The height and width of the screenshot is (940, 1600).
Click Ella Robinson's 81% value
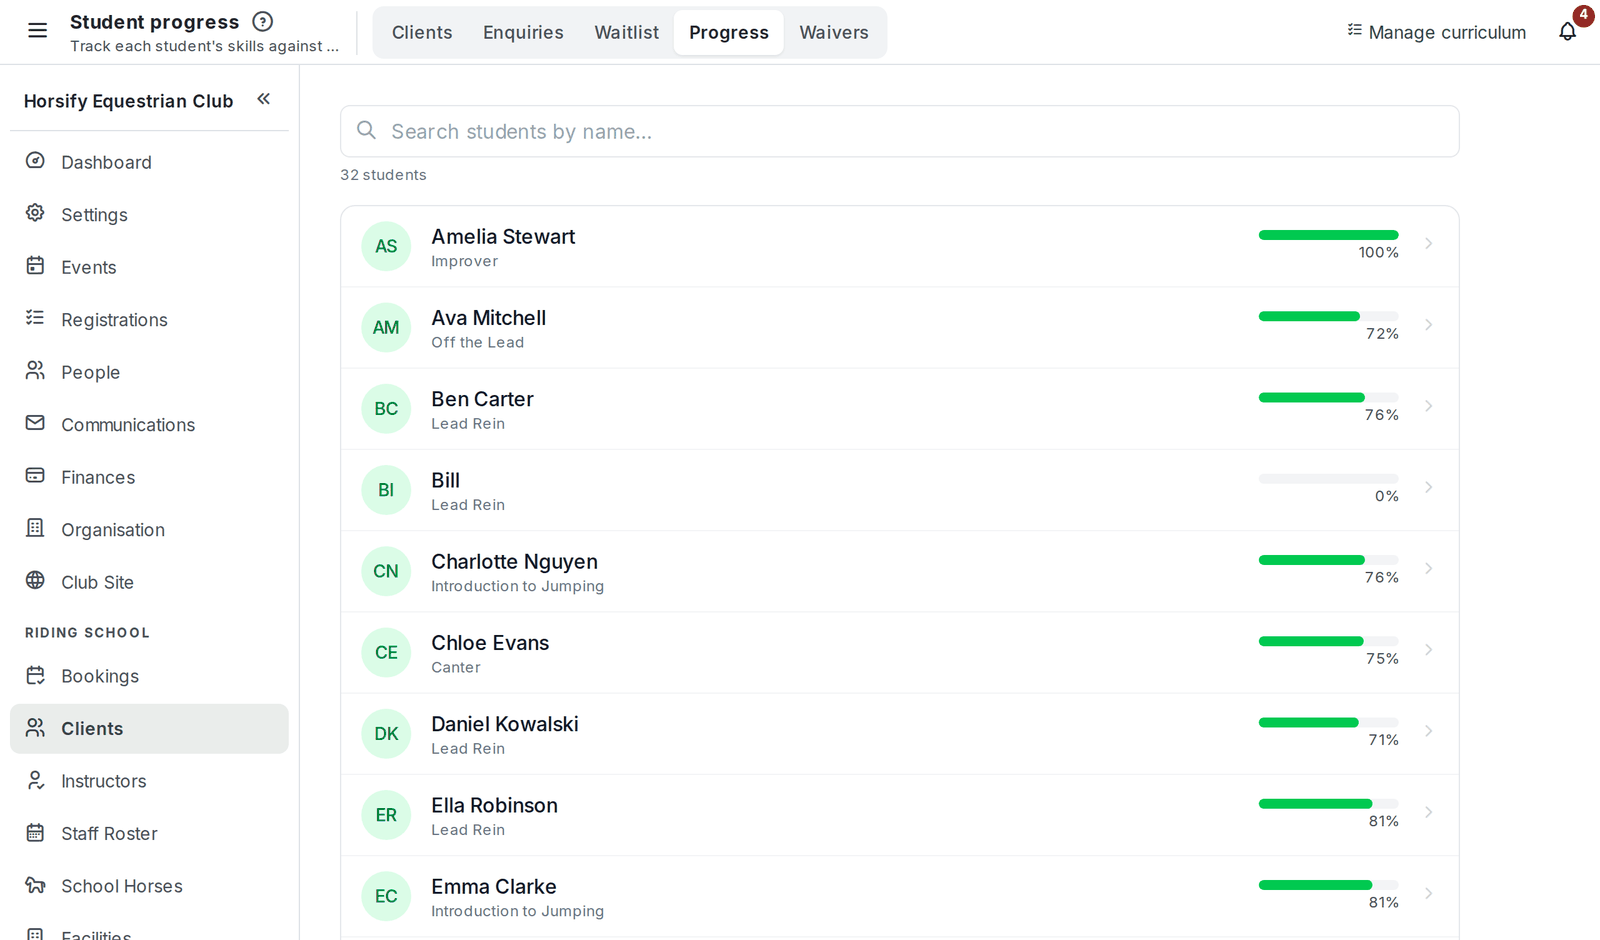pos(1384,821)
